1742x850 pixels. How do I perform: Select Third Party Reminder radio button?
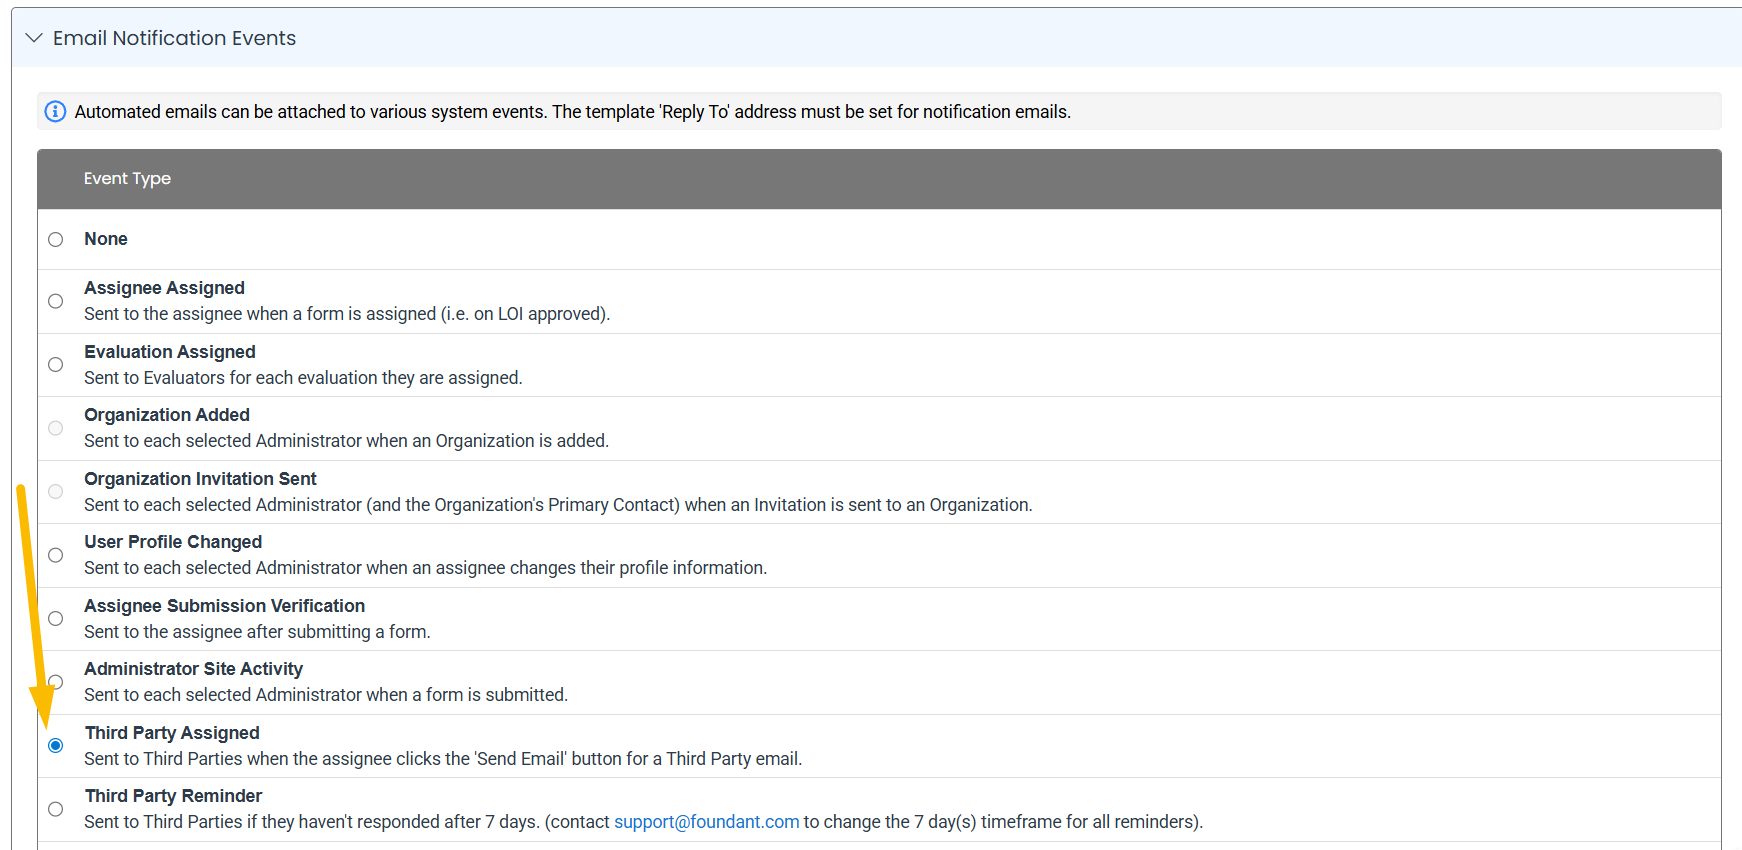coord(56,809)
